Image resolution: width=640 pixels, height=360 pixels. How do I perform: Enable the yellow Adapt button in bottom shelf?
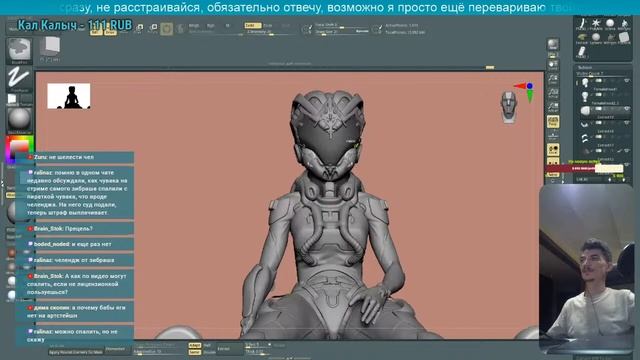pyautogui.click(x=195, y=345)
